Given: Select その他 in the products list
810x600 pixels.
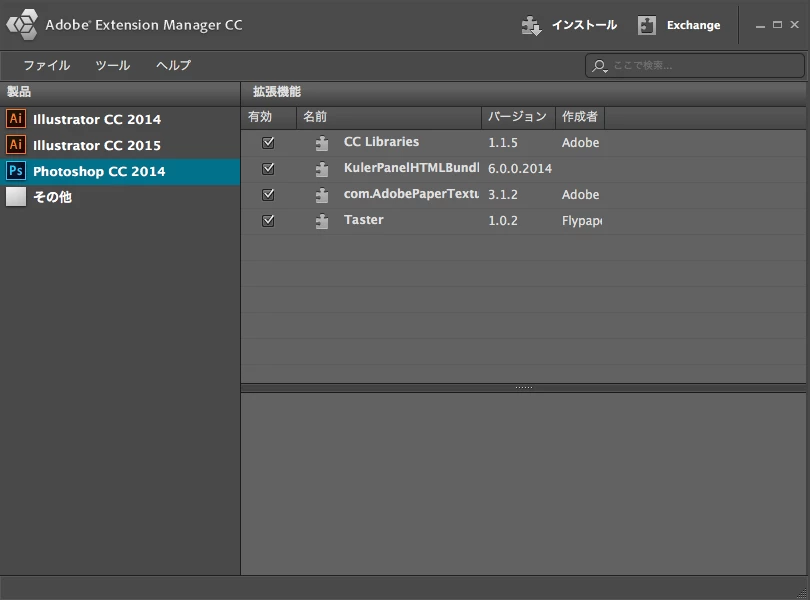Looking at the screenshot, I should tap(120, 197).
